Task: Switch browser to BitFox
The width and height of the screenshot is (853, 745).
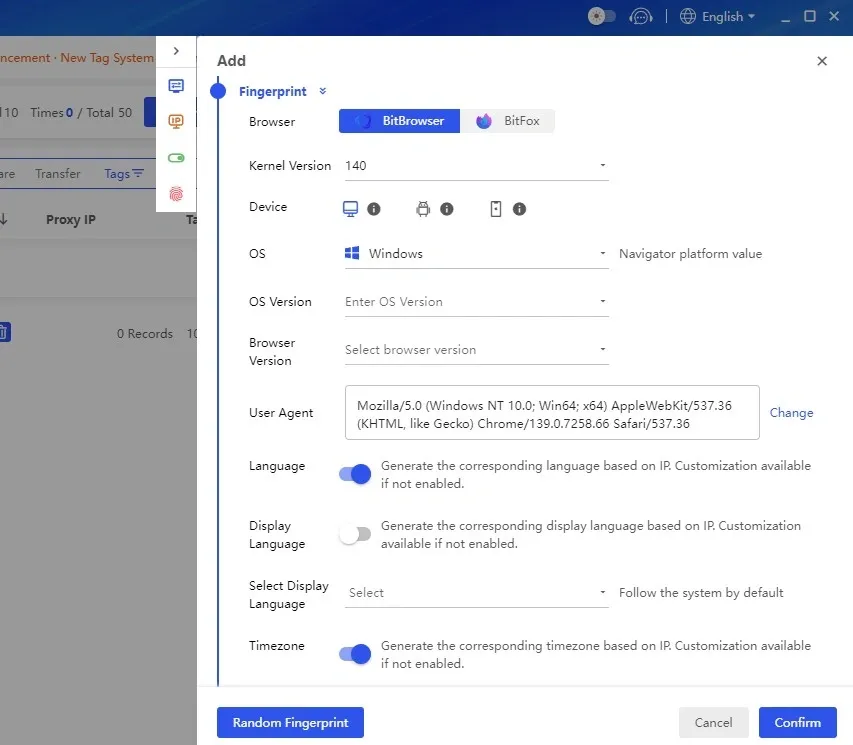Action: (x=508, y=121)
